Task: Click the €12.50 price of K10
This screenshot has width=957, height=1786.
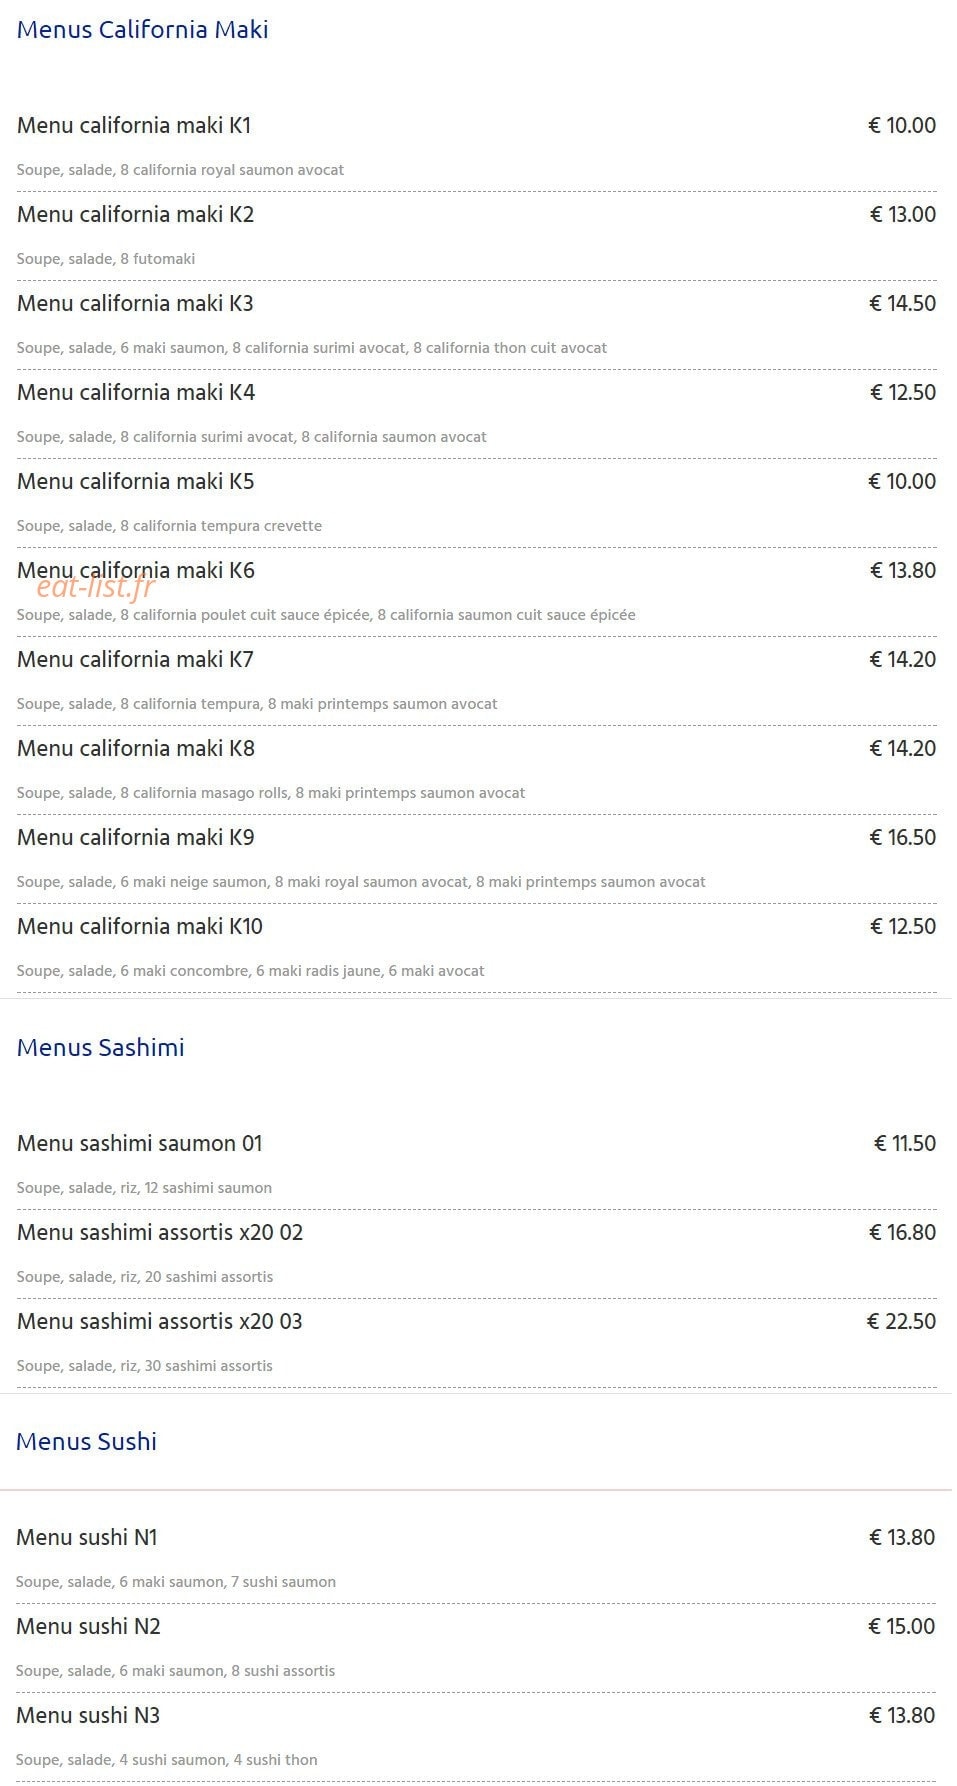Action: tap(902, 926)
